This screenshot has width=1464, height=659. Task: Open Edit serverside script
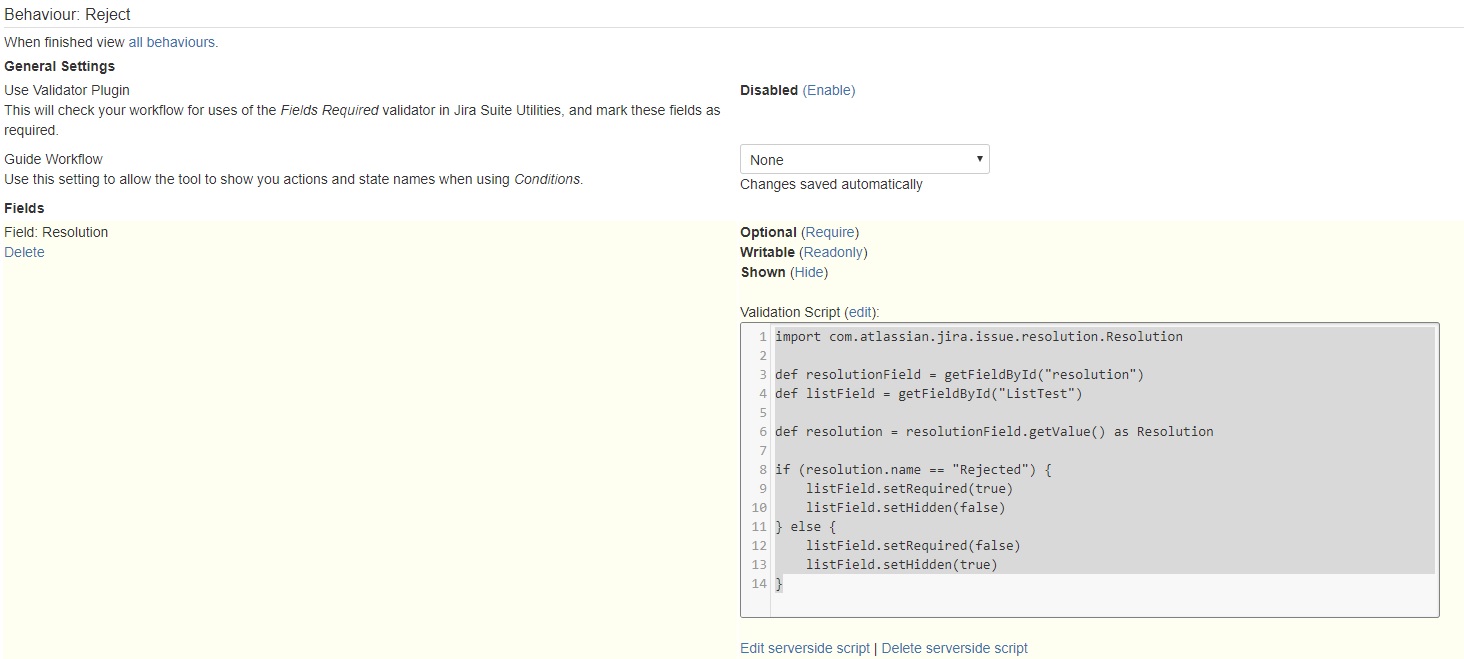(805, 648)
